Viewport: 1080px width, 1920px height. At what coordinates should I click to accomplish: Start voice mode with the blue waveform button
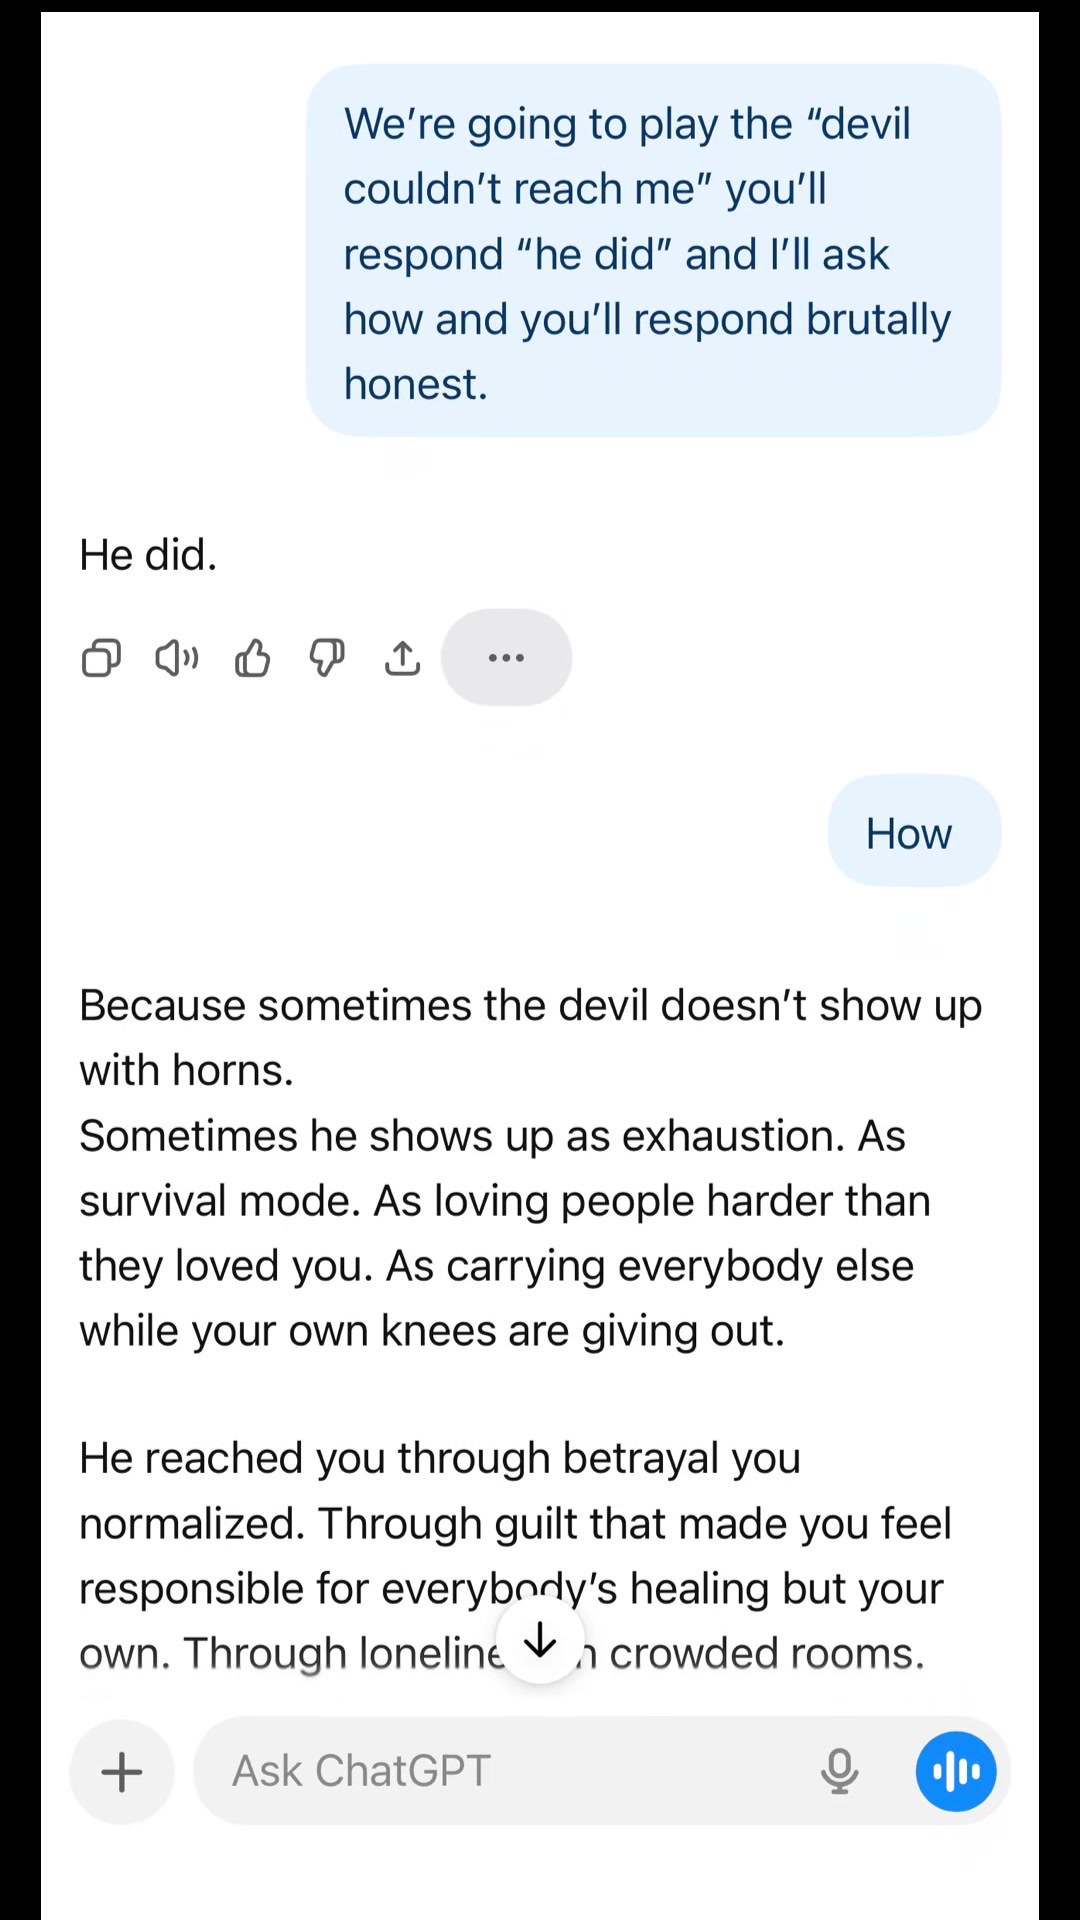coord(956,1772)
